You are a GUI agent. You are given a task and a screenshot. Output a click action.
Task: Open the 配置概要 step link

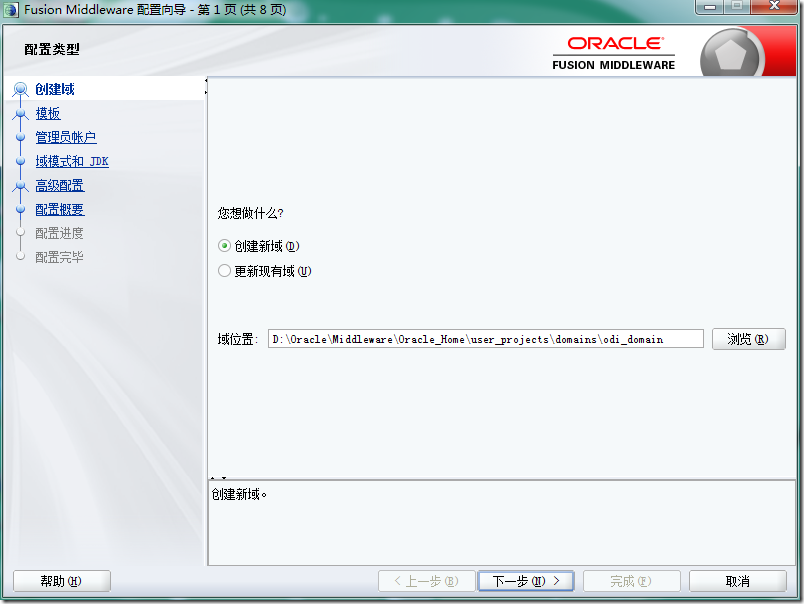[x=60, y=210]
